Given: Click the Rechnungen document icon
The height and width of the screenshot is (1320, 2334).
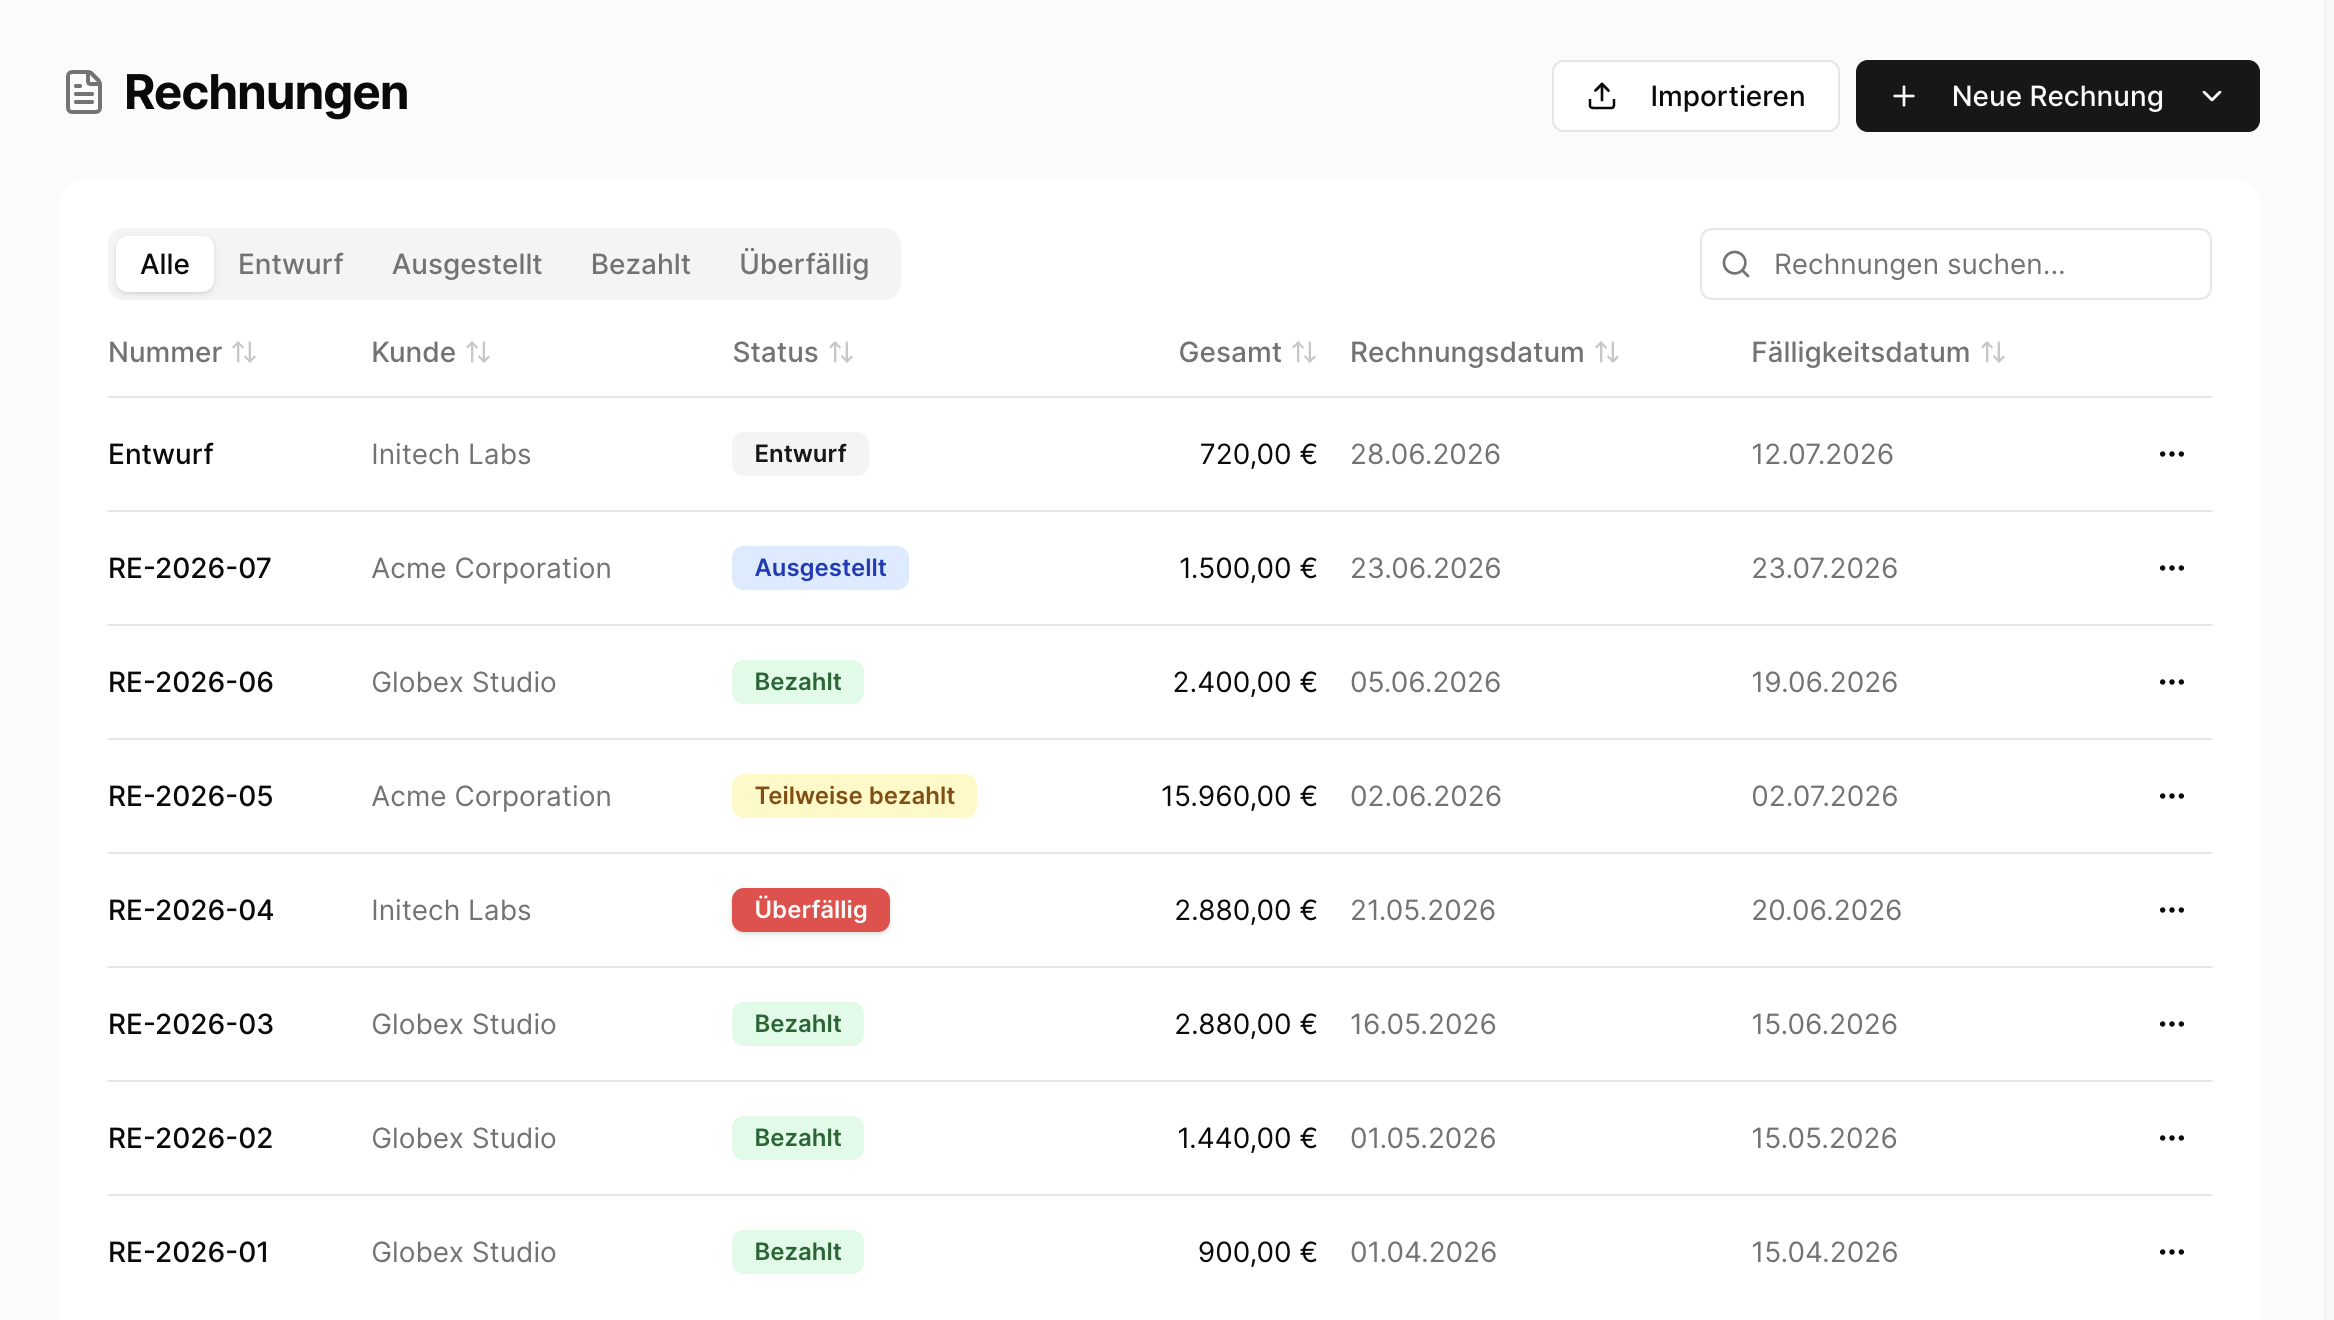Looking at the screenshot, I should pyautogui.click(x=84, y=92).
